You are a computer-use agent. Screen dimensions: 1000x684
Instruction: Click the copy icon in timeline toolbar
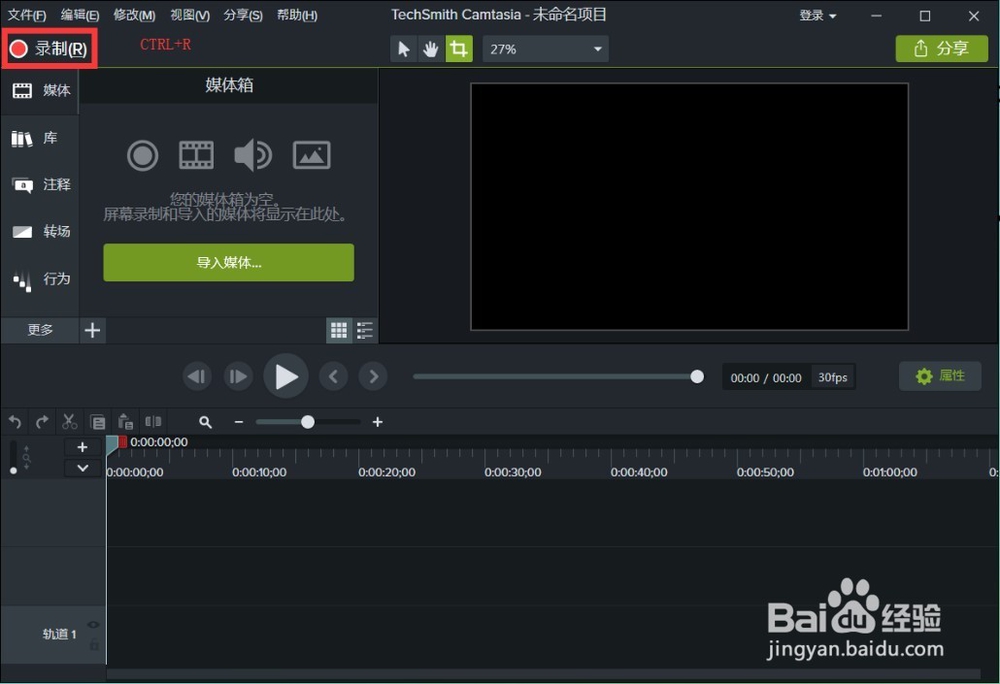98,422
